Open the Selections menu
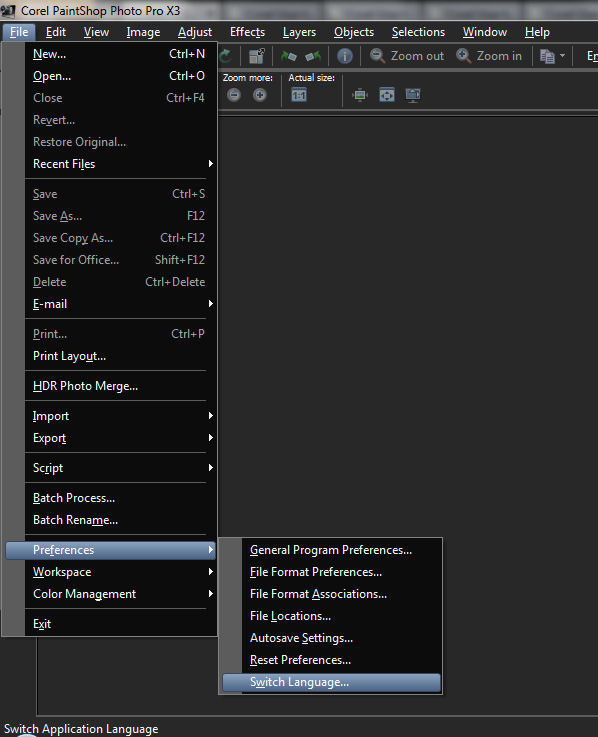 coord(418,32)
